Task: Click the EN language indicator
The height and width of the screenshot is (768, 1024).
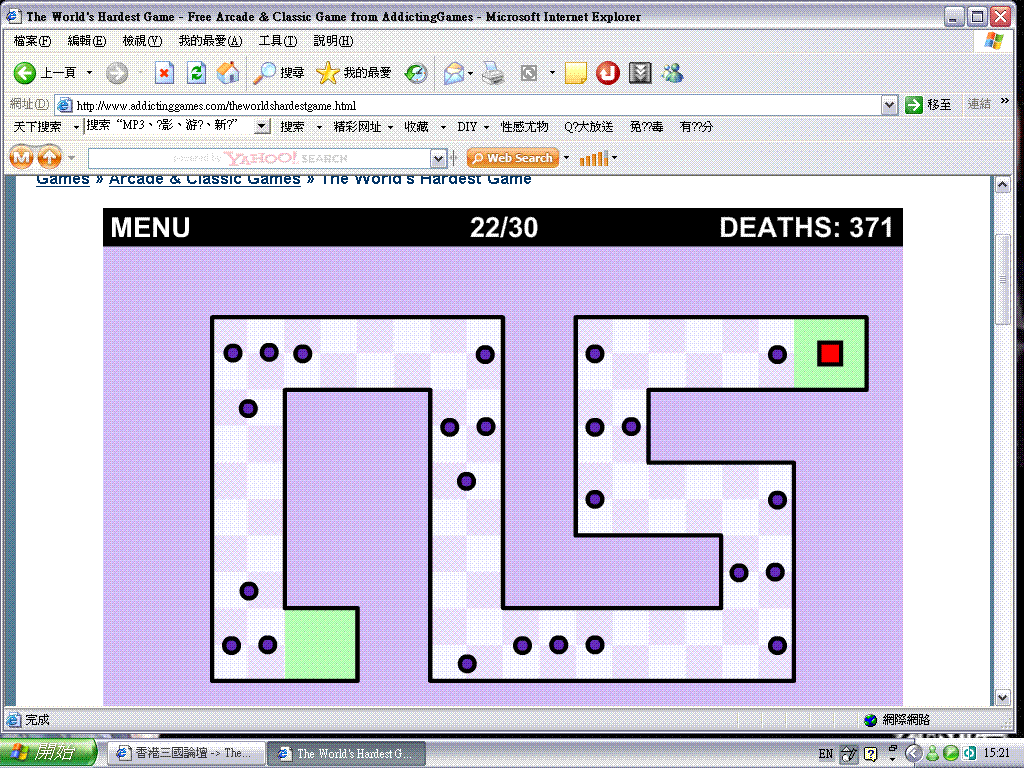Action: click(x=825, y=754)
